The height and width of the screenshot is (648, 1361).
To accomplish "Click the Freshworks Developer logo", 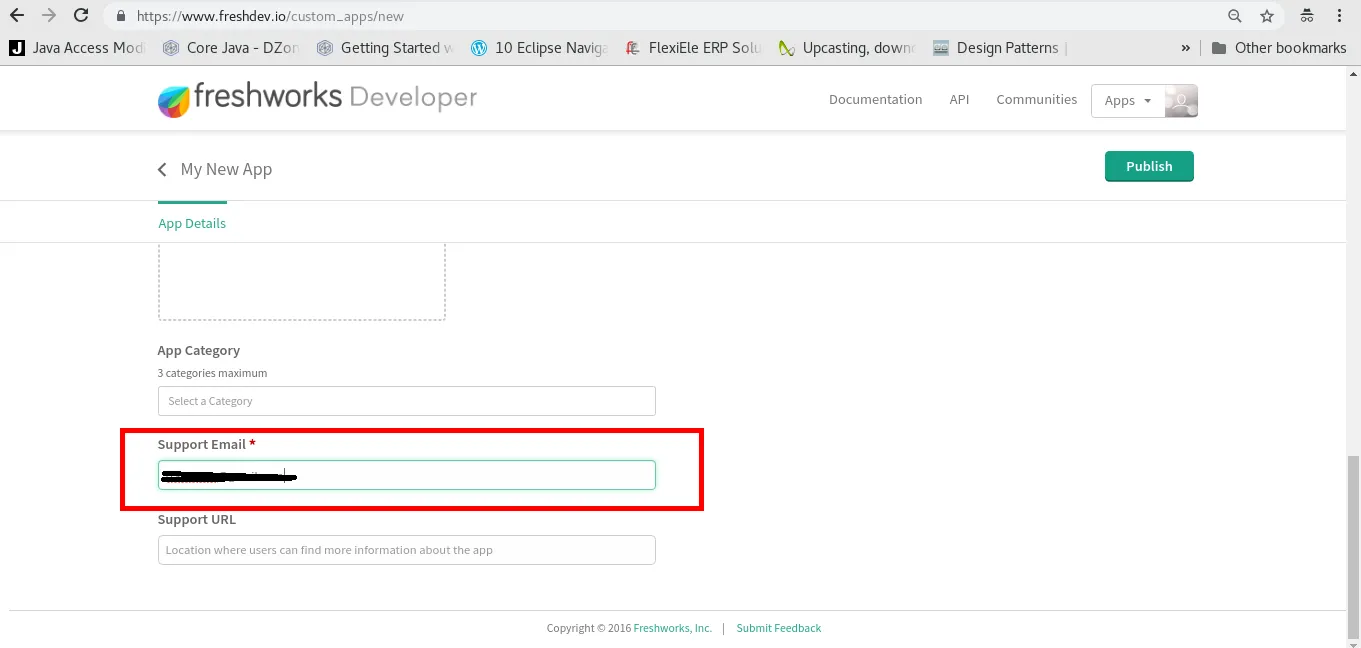I will pyautogui.click(x=318, y=99).
